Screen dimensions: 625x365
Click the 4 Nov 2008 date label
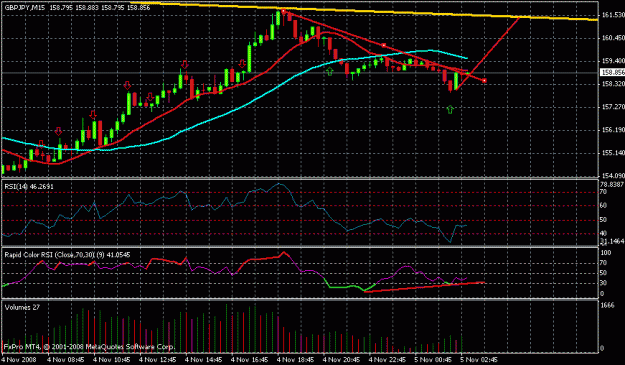(x=18, y=359)
